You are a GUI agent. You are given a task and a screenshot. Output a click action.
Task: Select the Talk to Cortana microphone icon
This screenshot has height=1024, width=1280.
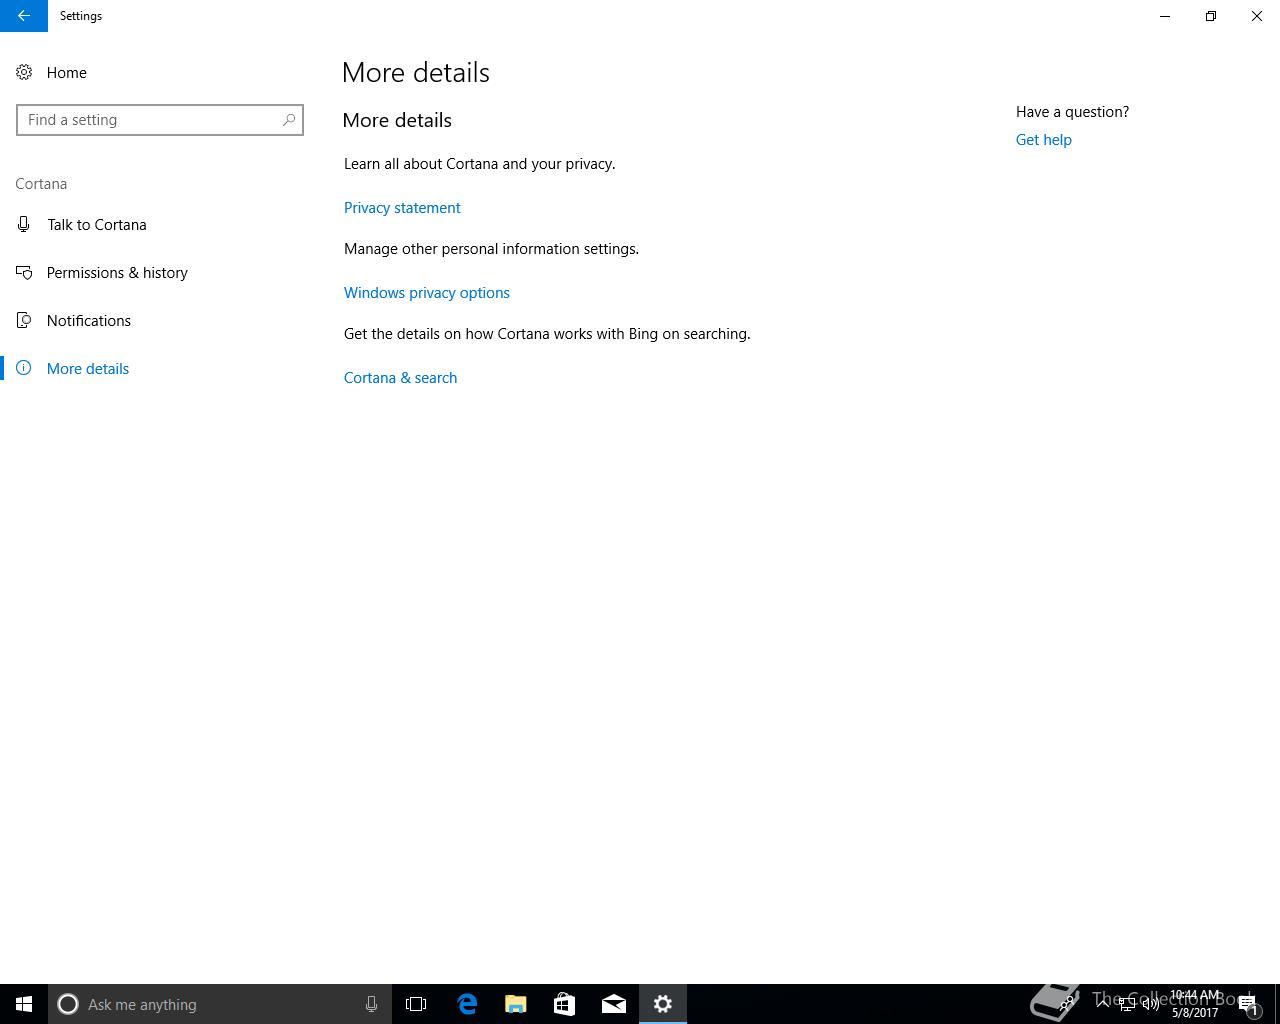click(x=24, y=224)
